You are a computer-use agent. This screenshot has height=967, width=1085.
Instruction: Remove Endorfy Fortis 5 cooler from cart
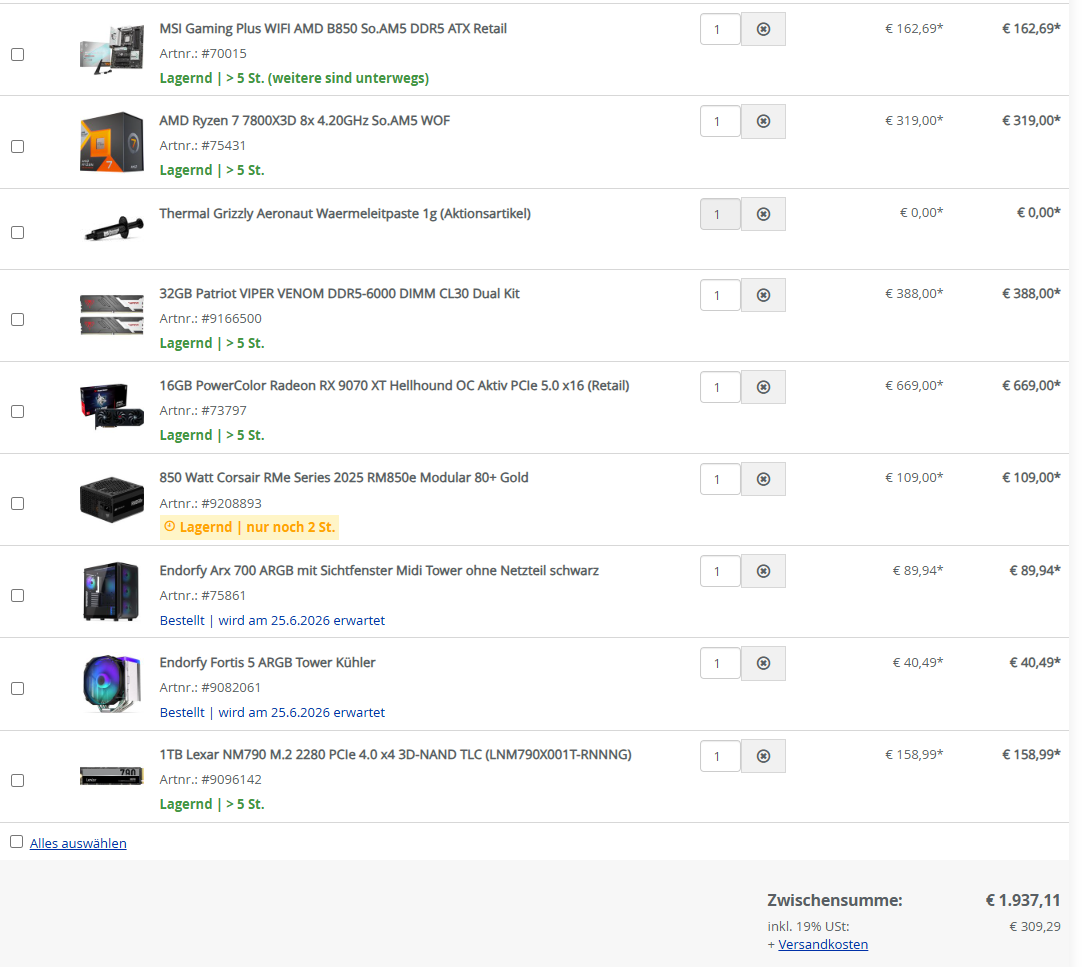click(x=763, y=663)
